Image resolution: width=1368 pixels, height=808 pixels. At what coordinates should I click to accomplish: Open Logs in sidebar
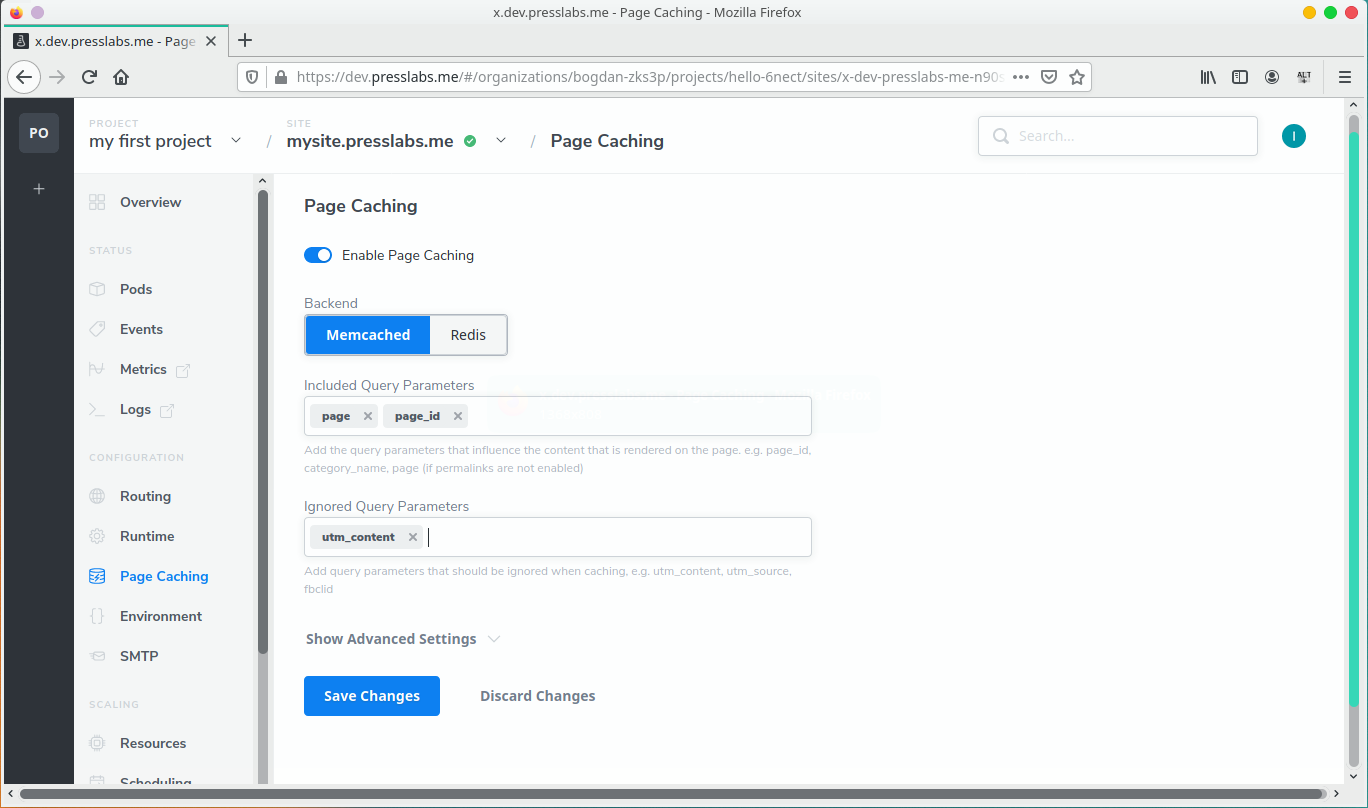click(135, 409)
